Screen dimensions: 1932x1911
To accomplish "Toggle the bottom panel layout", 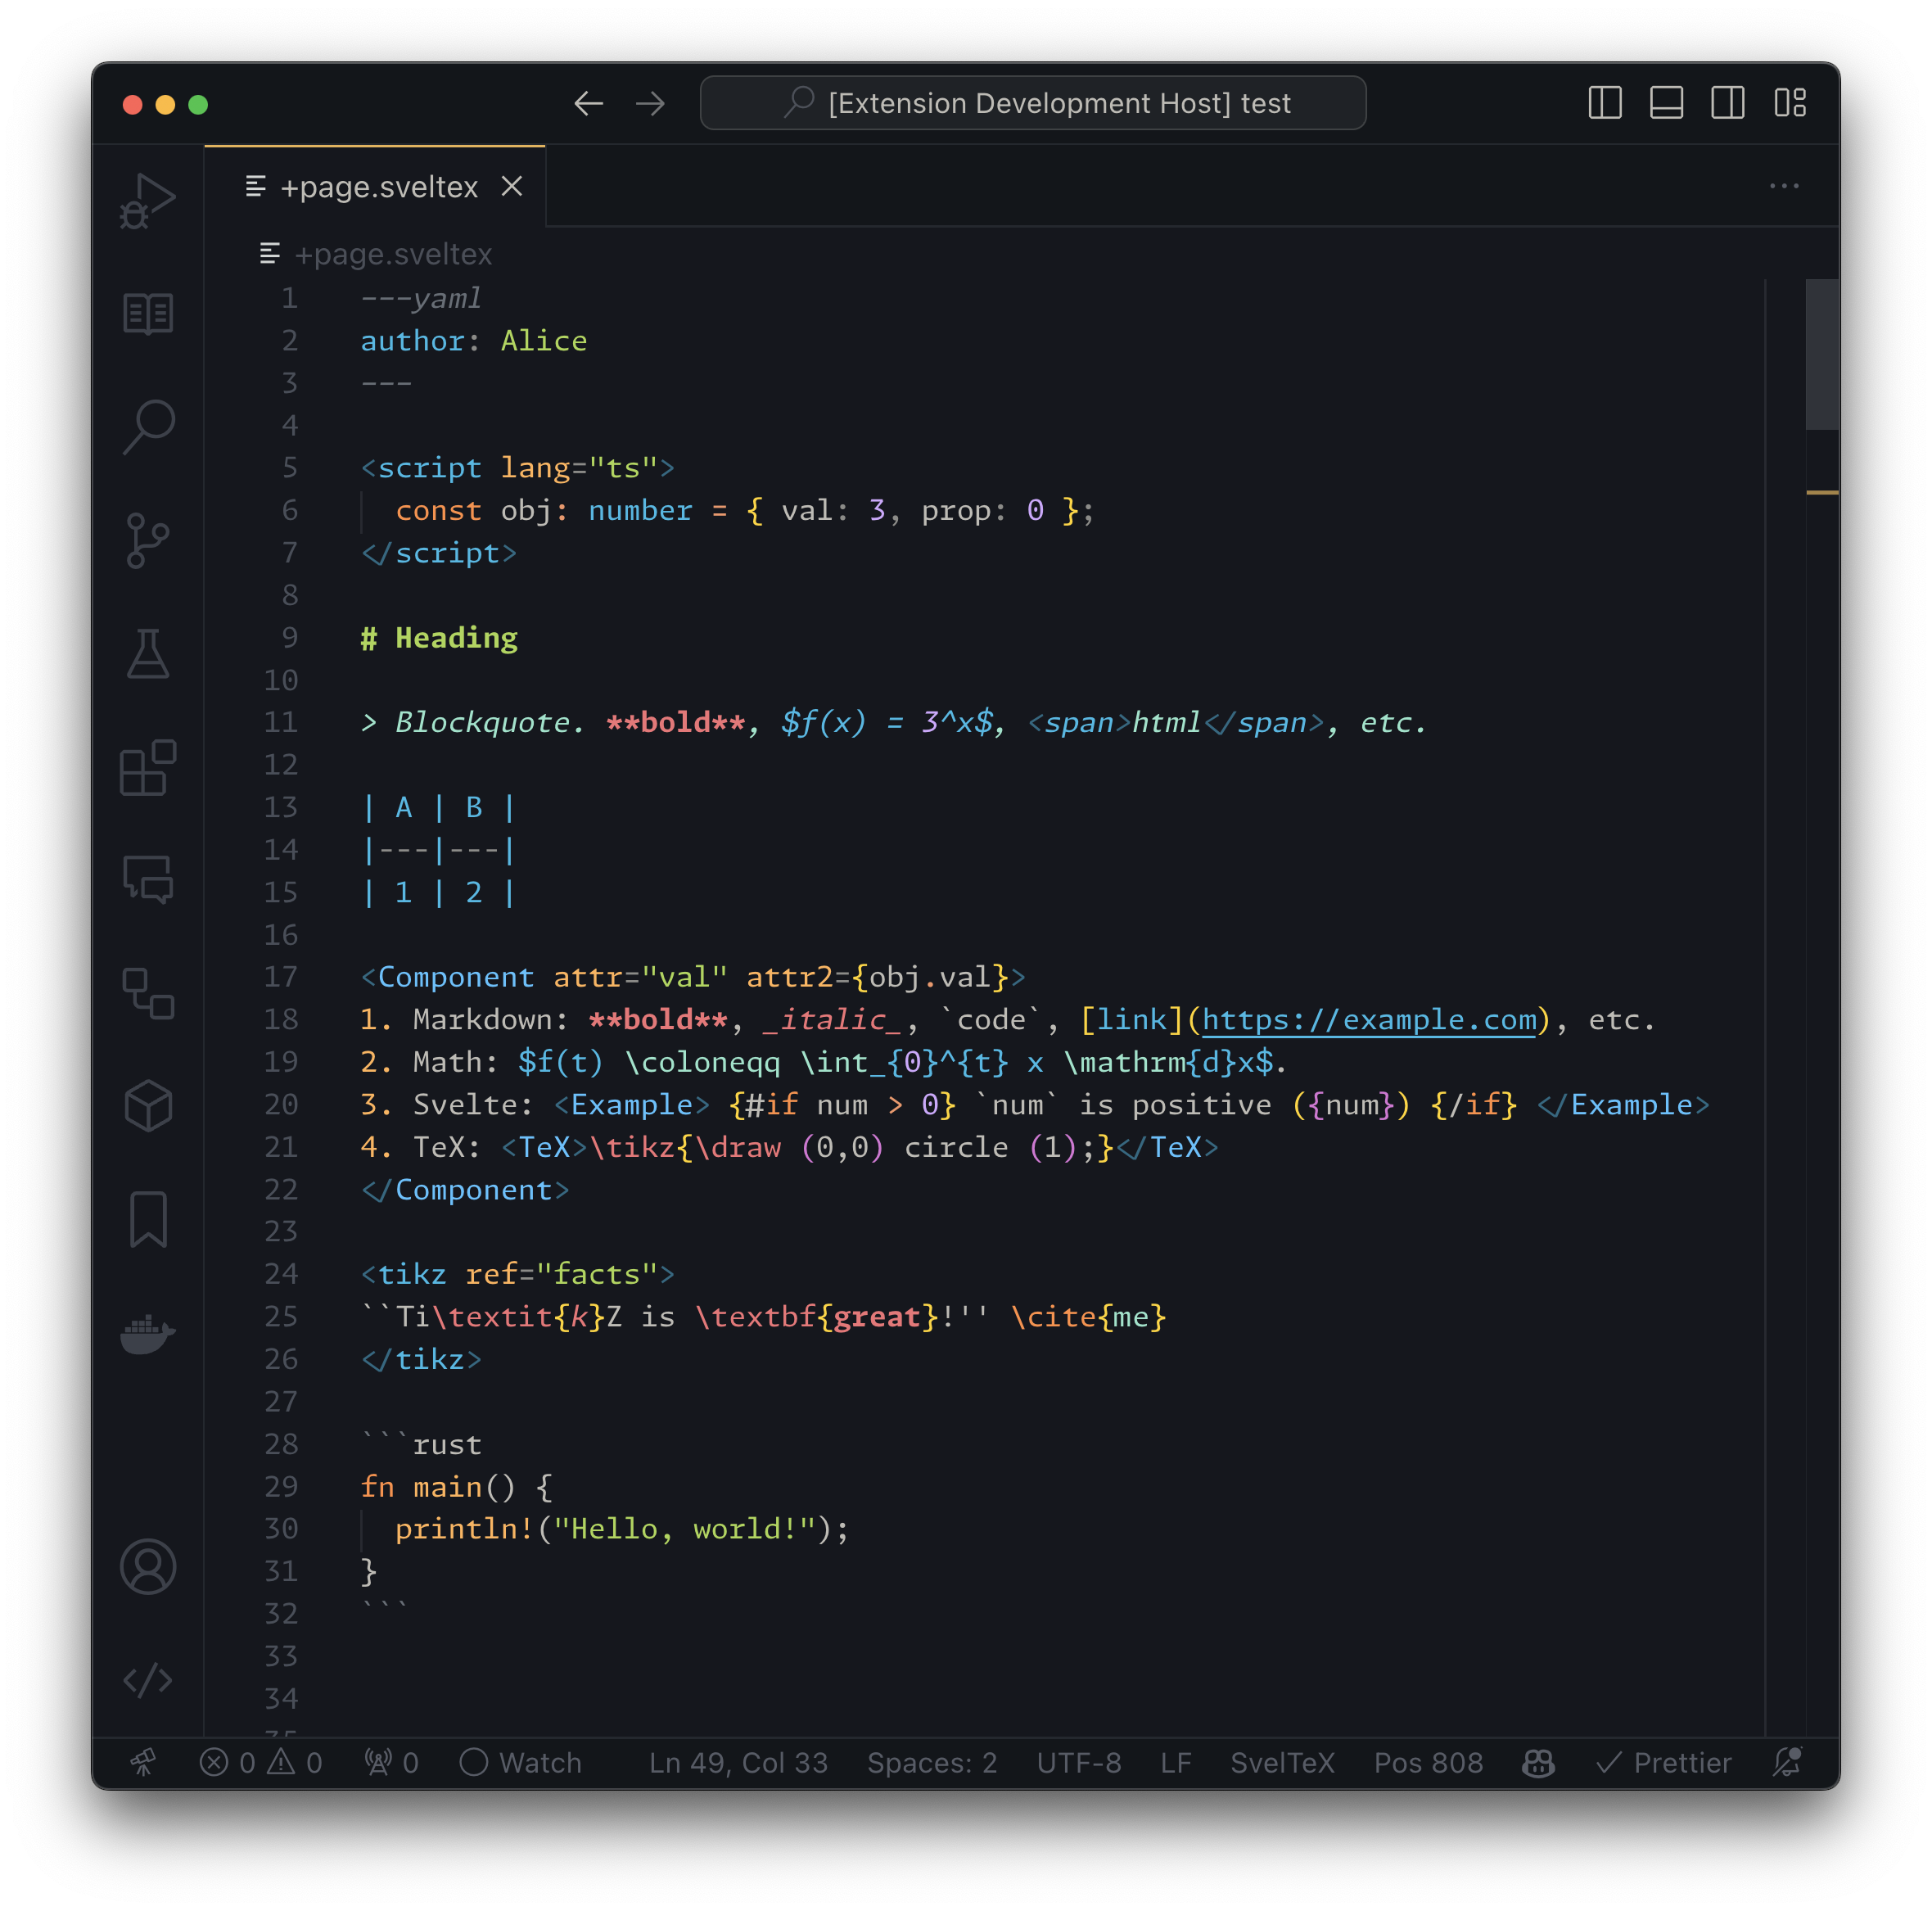I will coord(1666,103).
